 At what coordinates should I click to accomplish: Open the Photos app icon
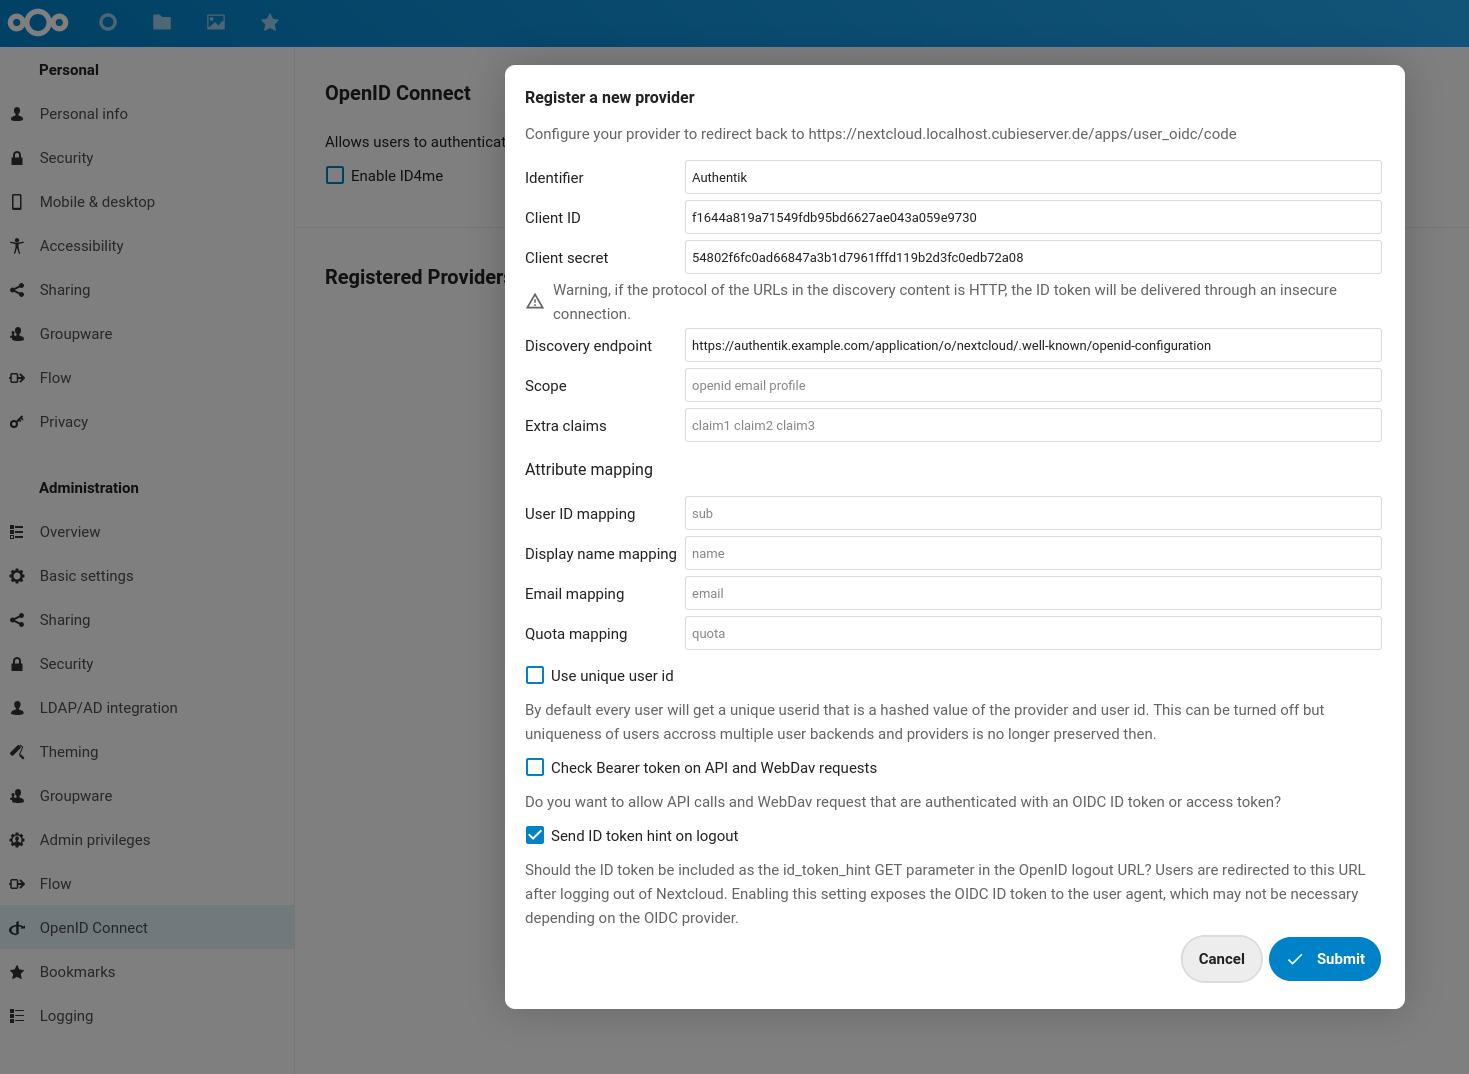pos(216,22)
